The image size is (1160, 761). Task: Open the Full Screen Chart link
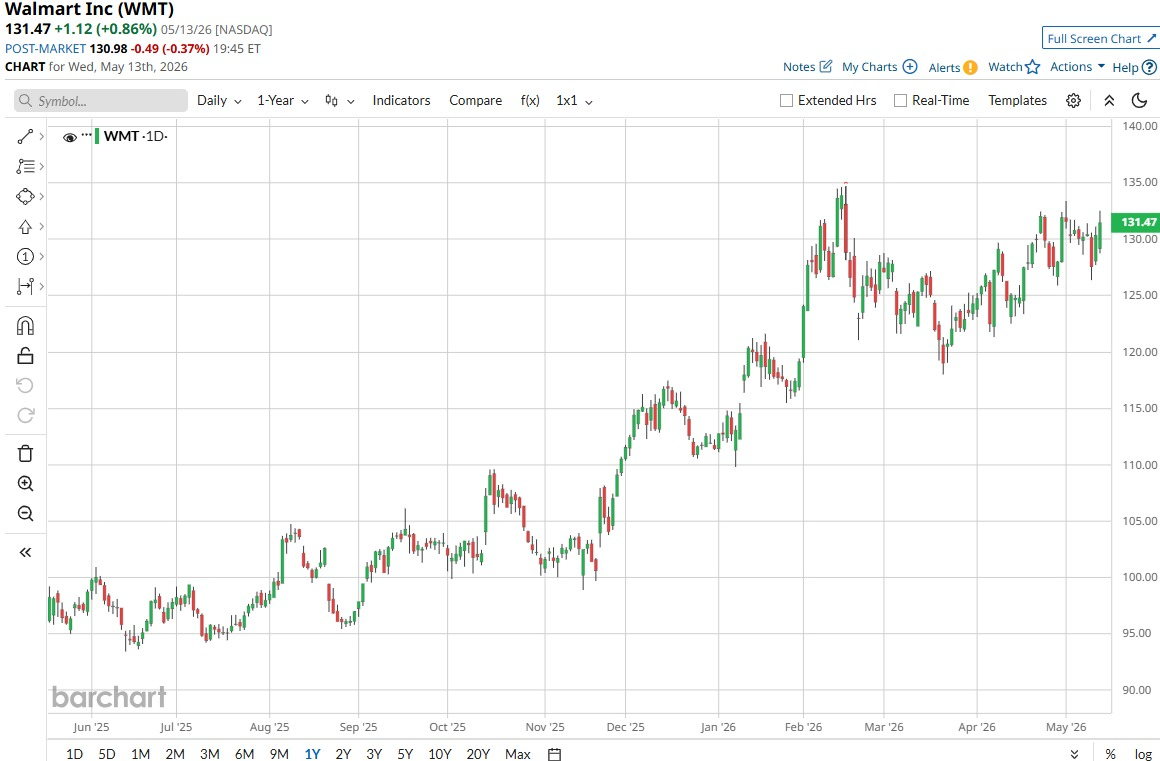pos(1101,38)
